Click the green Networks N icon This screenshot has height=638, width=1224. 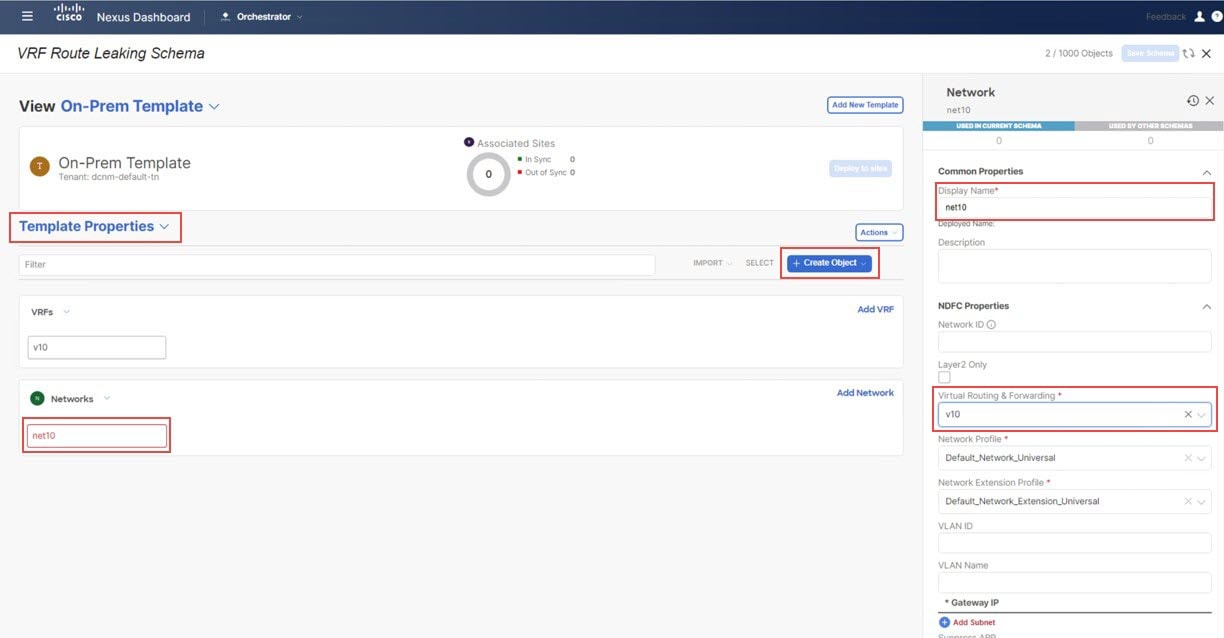(37, 398)
